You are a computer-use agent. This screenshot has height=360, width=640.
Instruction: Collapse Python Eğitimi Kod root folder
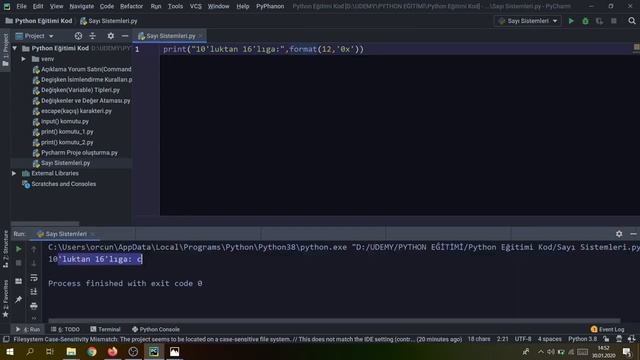[x=15, y=48]
